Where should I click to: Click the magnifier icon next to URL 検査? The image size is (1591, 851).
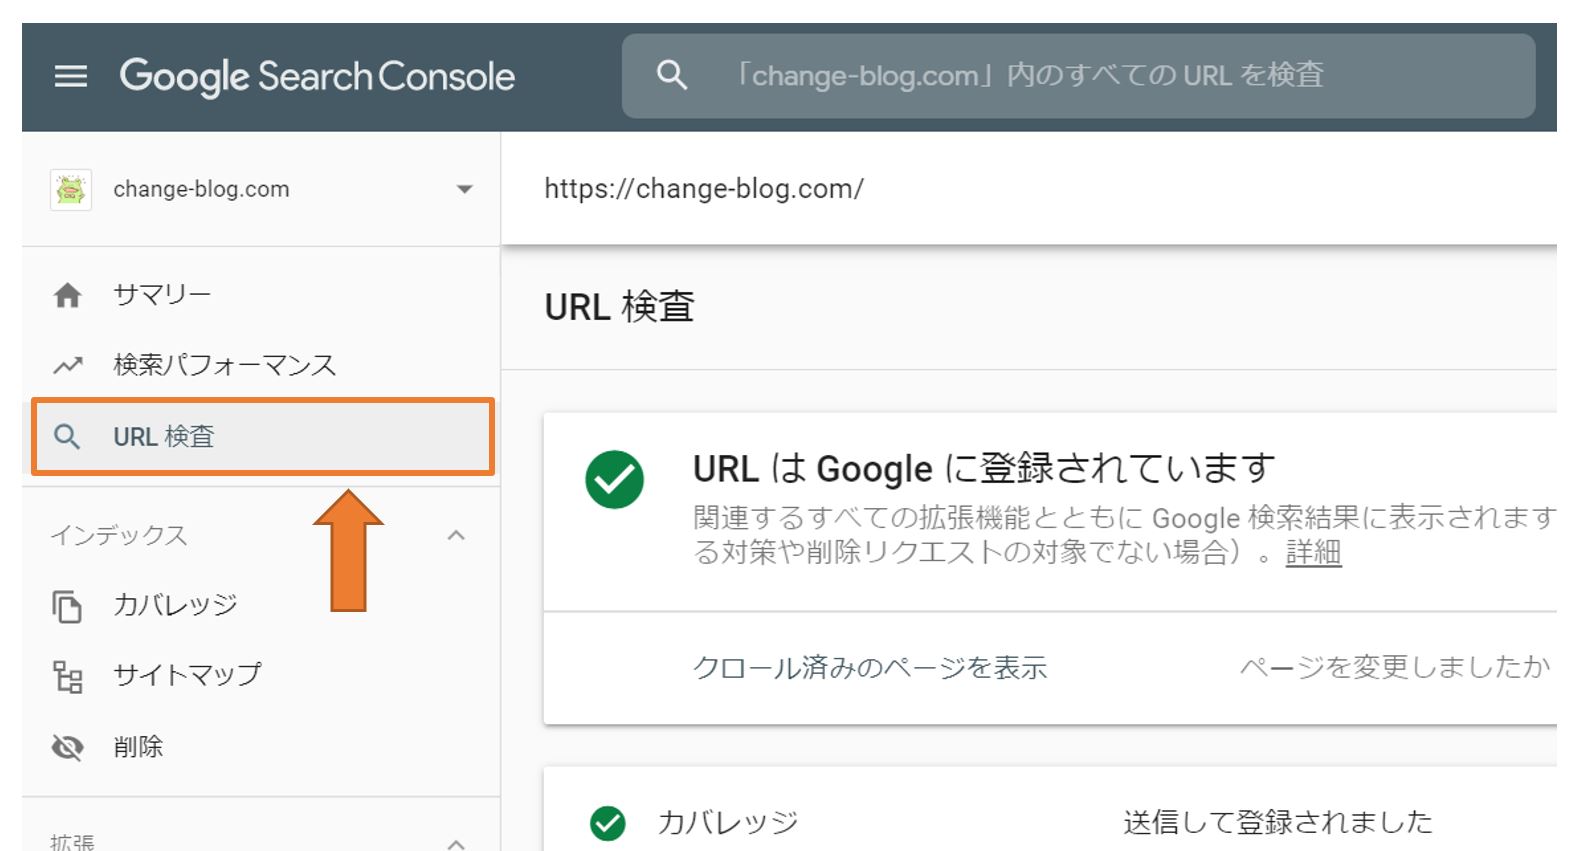coord(67,437)
